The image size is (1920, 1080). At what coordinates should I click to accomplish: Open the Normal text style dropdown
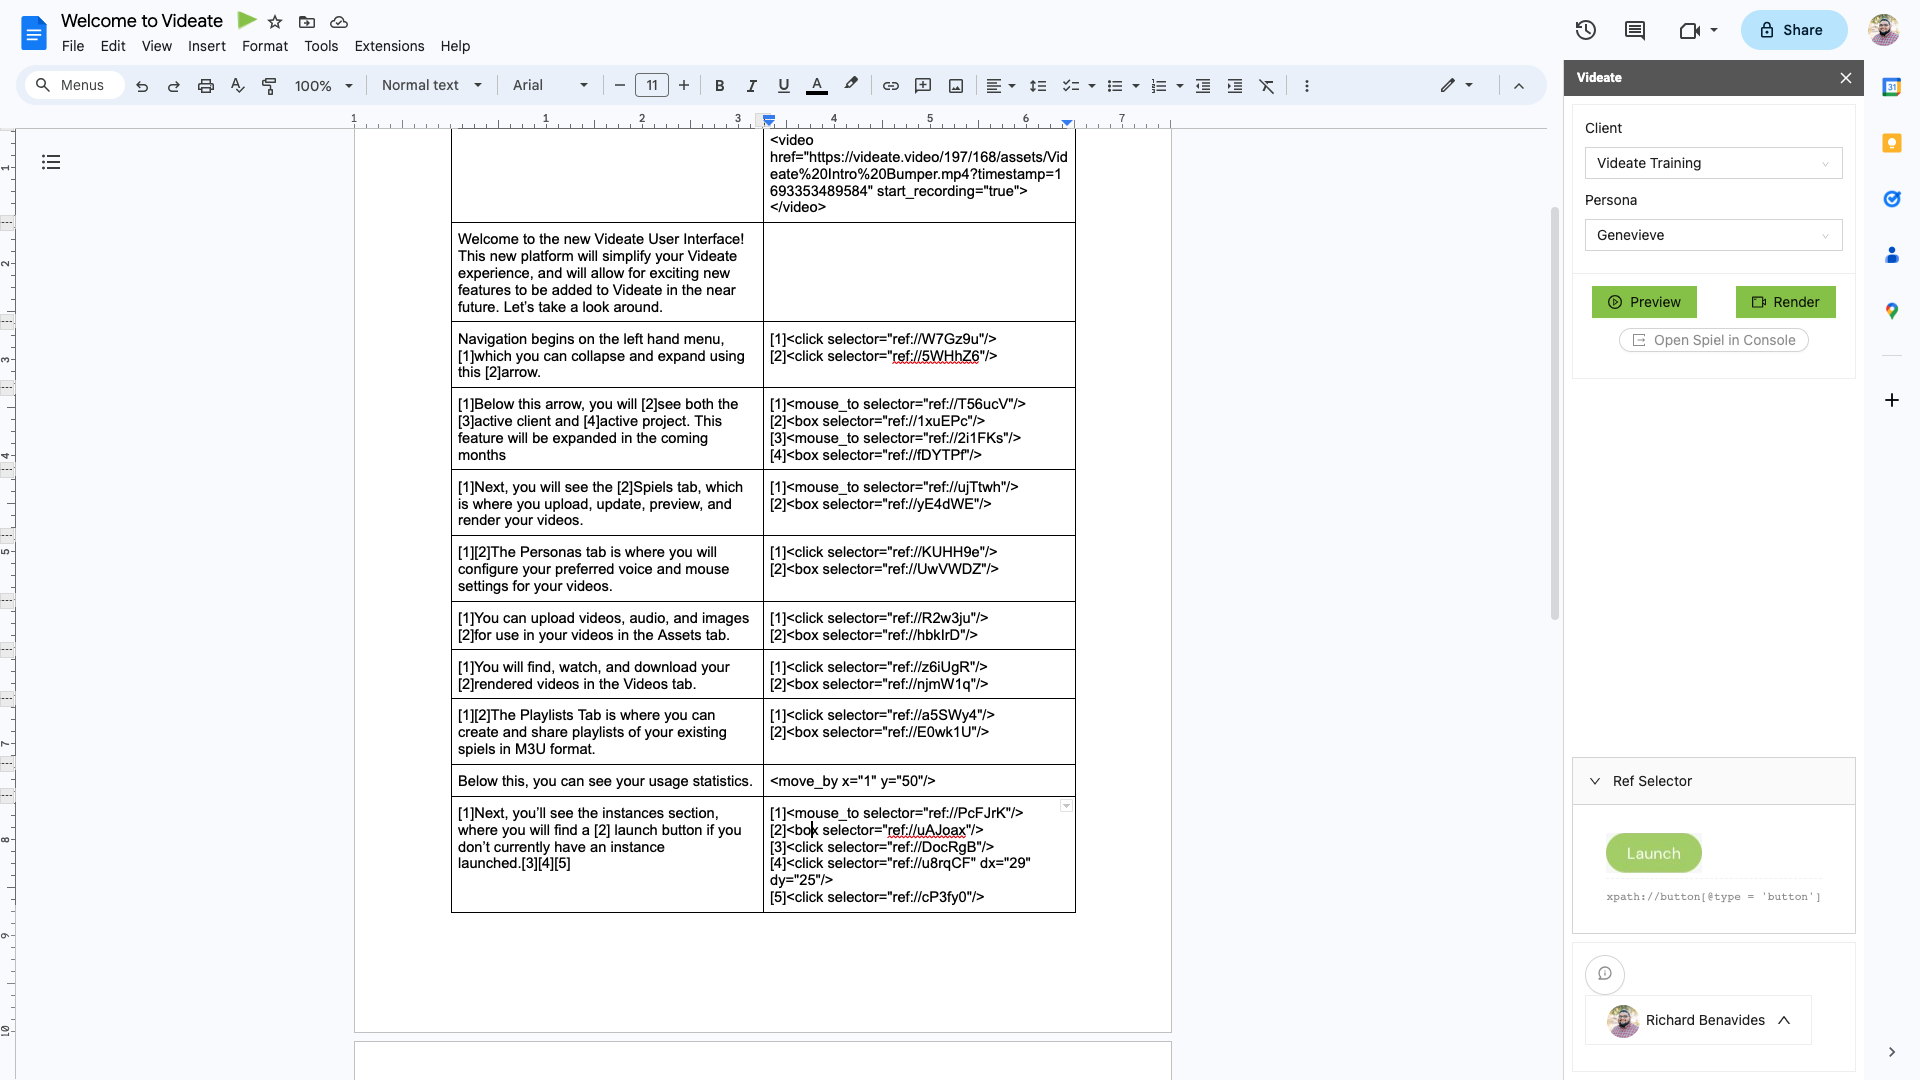coord(432,86)
